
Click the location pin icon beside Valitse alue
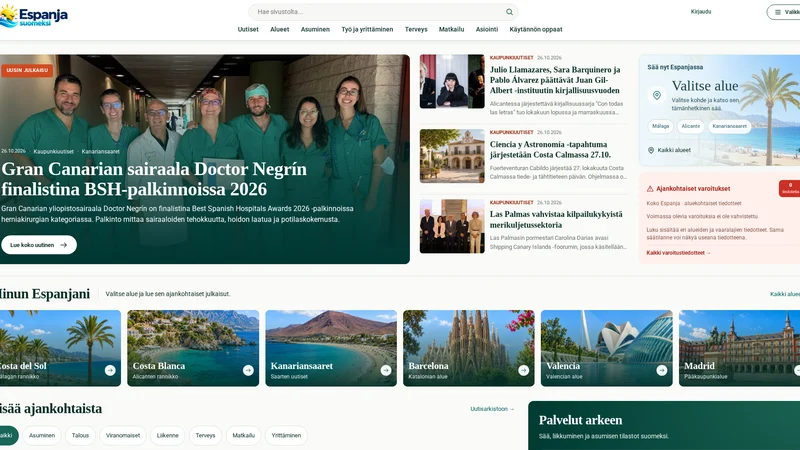(x=657, y=95)
